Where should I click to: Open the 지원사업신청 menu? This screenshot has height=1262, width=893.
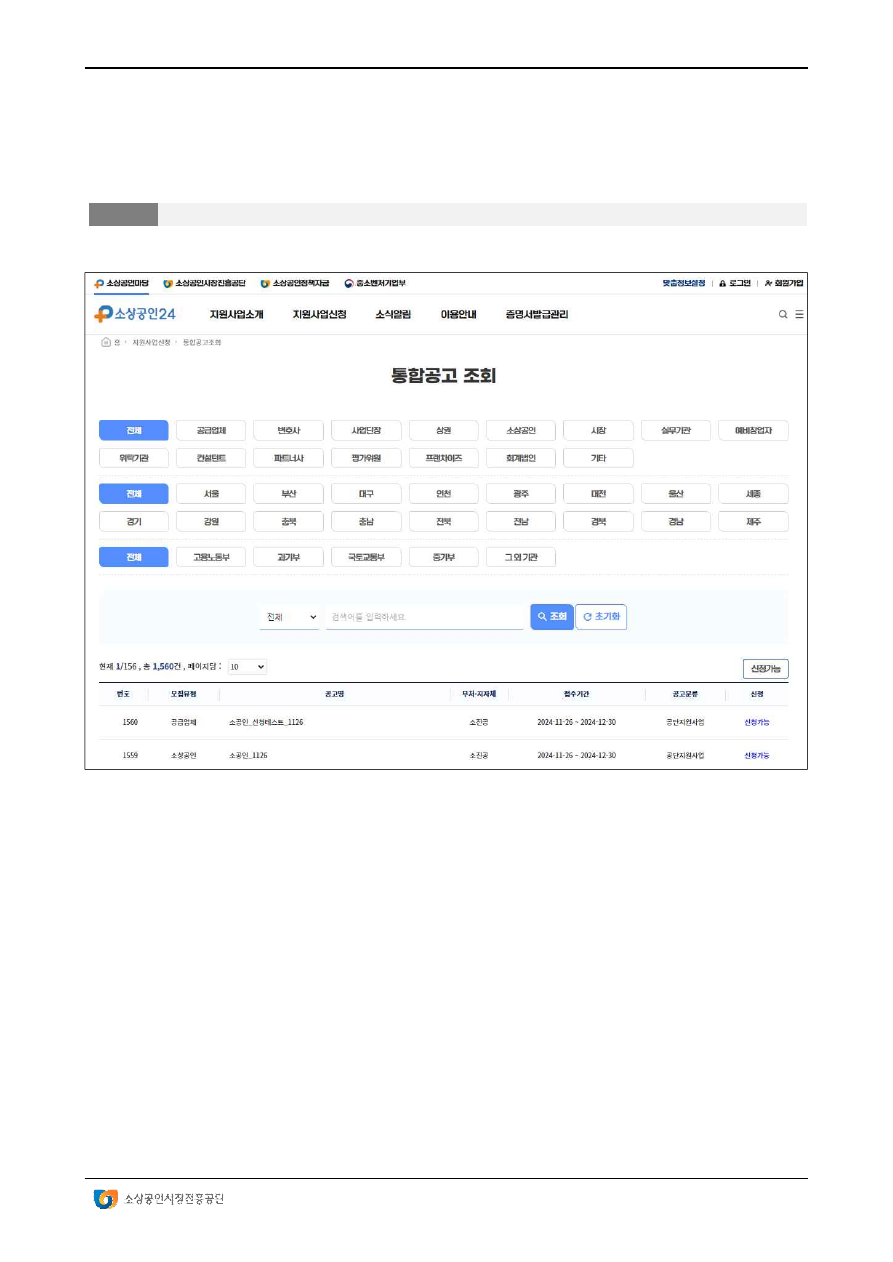pyautogui.click(x=319, y=314)
